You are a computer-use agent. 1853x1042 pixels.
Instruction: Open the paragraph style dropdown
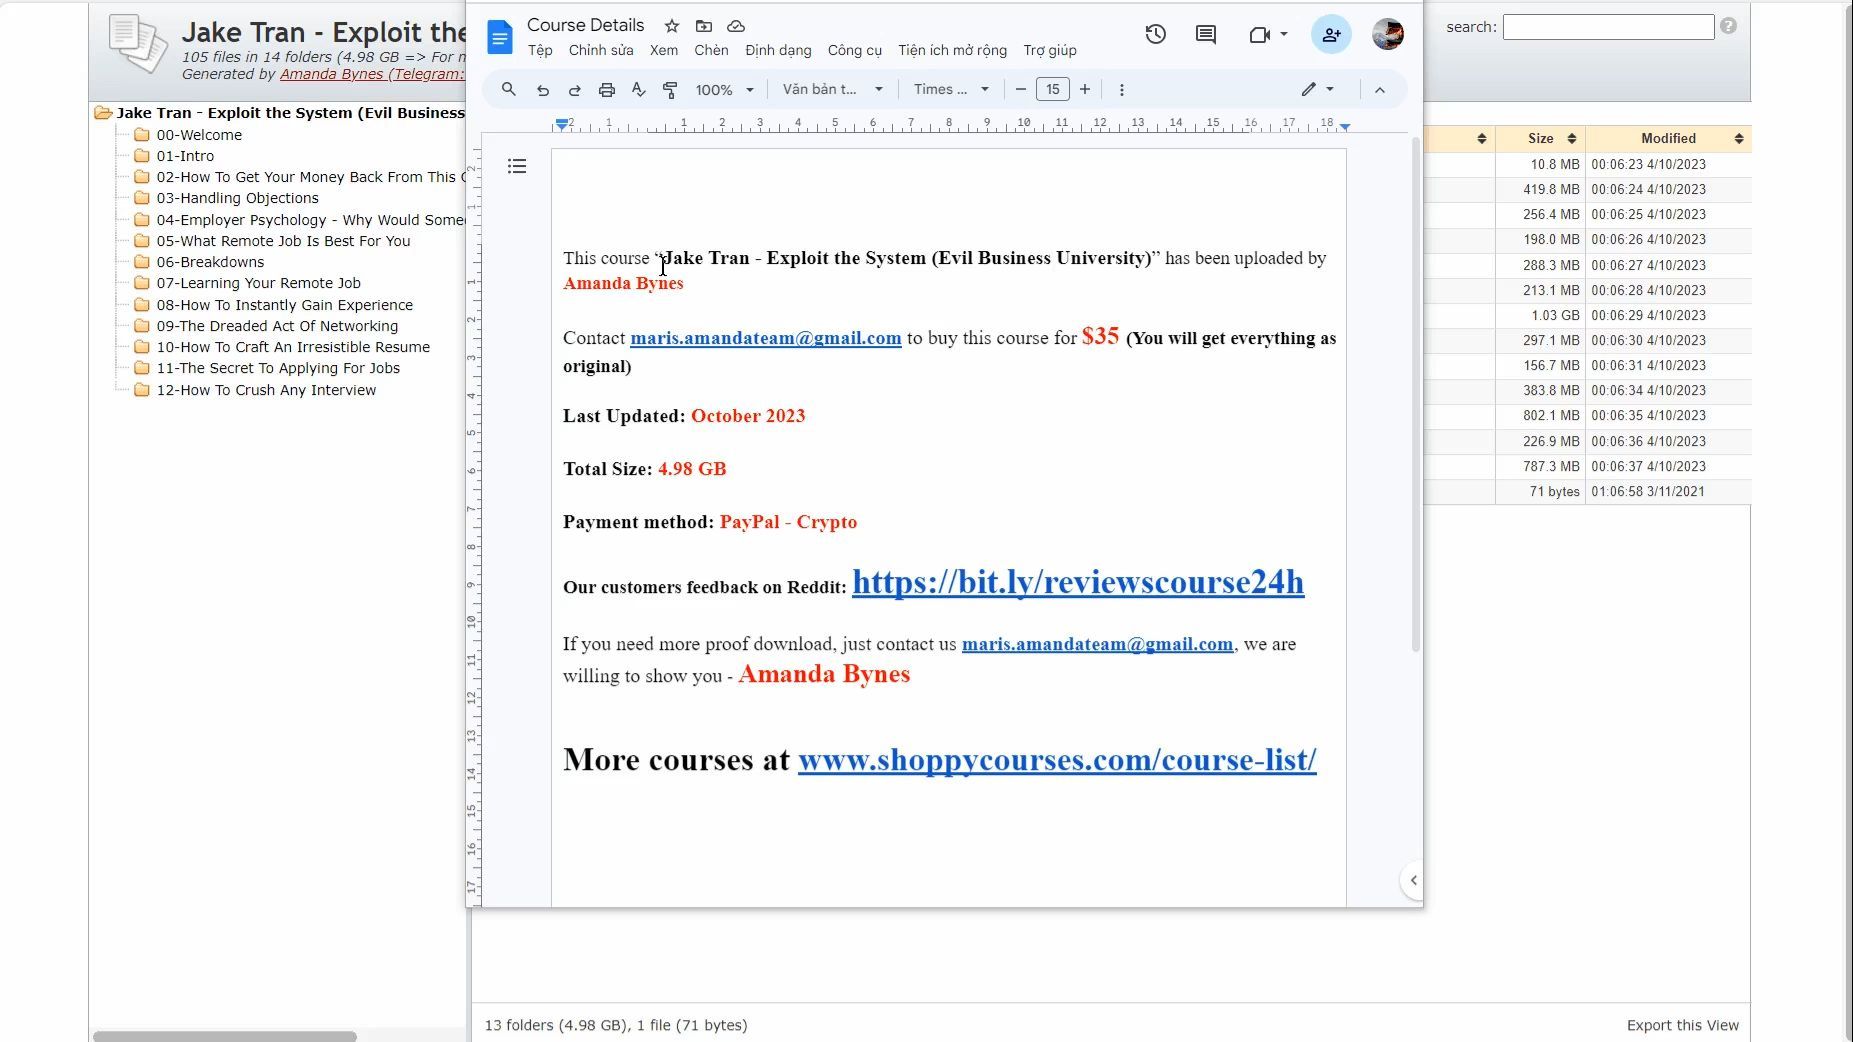(832, 89)
